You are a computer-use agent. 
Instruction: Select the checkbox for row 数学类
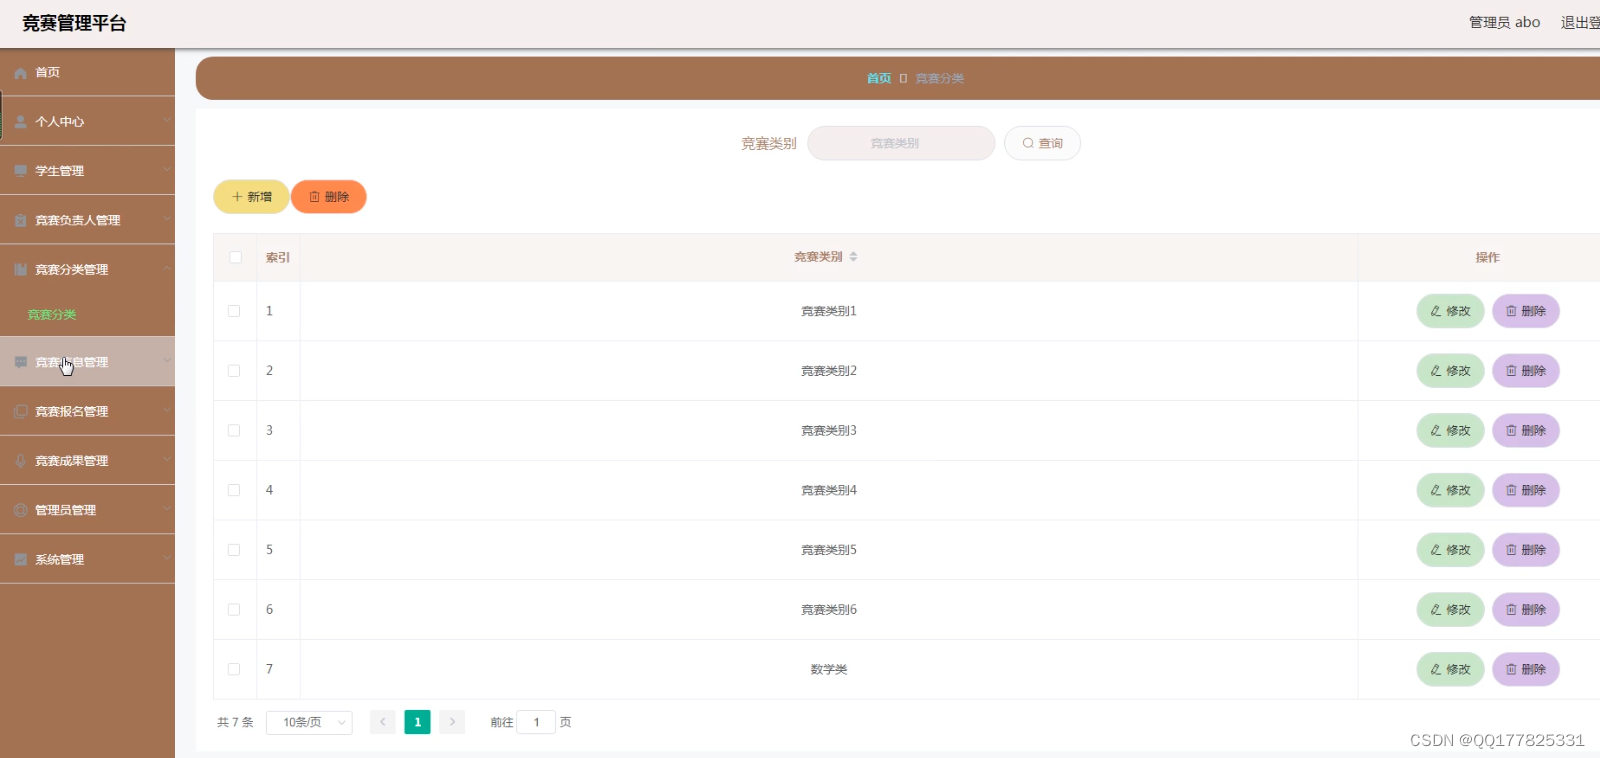pyautogui.click(x=234, y=669)
